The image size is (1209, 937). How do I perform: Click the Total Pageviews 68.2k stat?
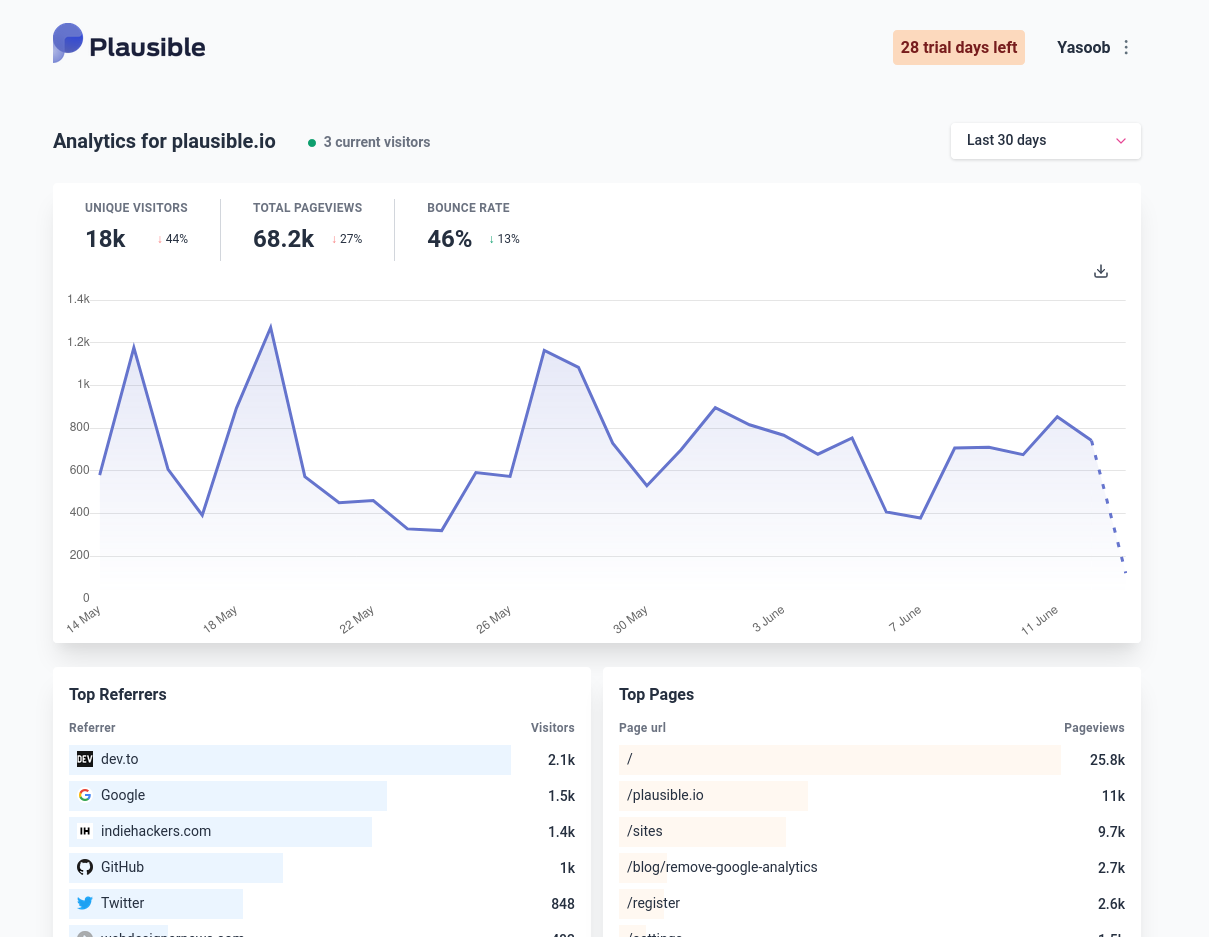click(283, 238)
